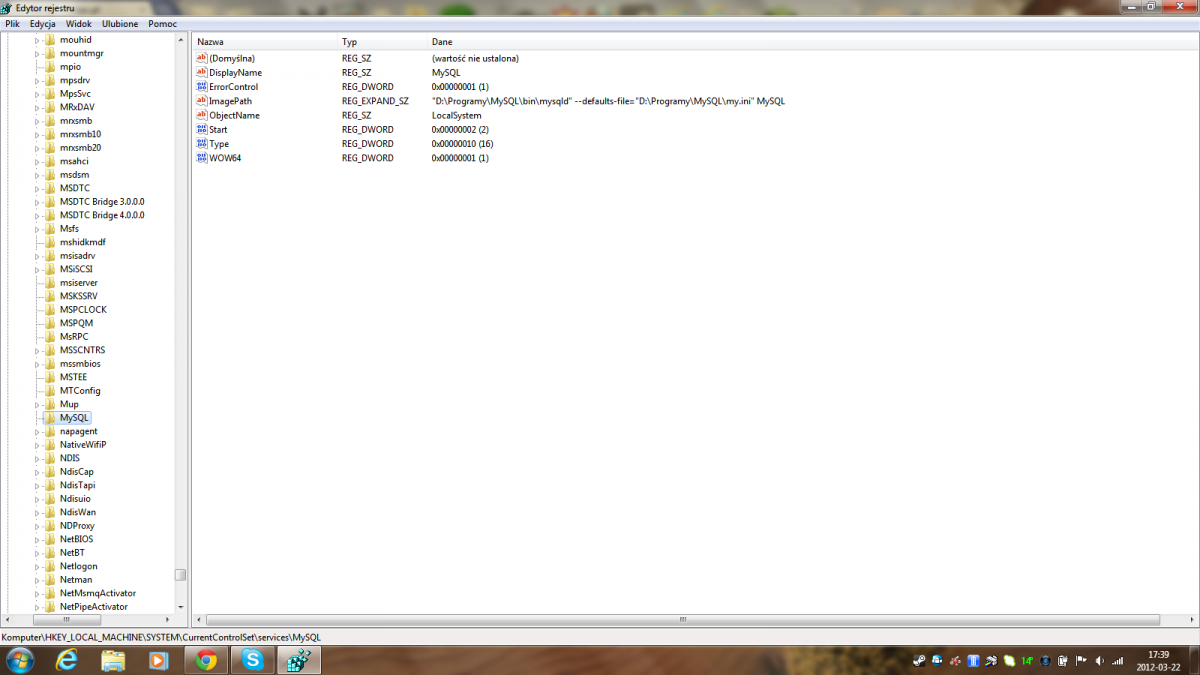Open Google Chrome from the taskbar
Viewport: 1200px width, 675px height.
pos(207,660)
